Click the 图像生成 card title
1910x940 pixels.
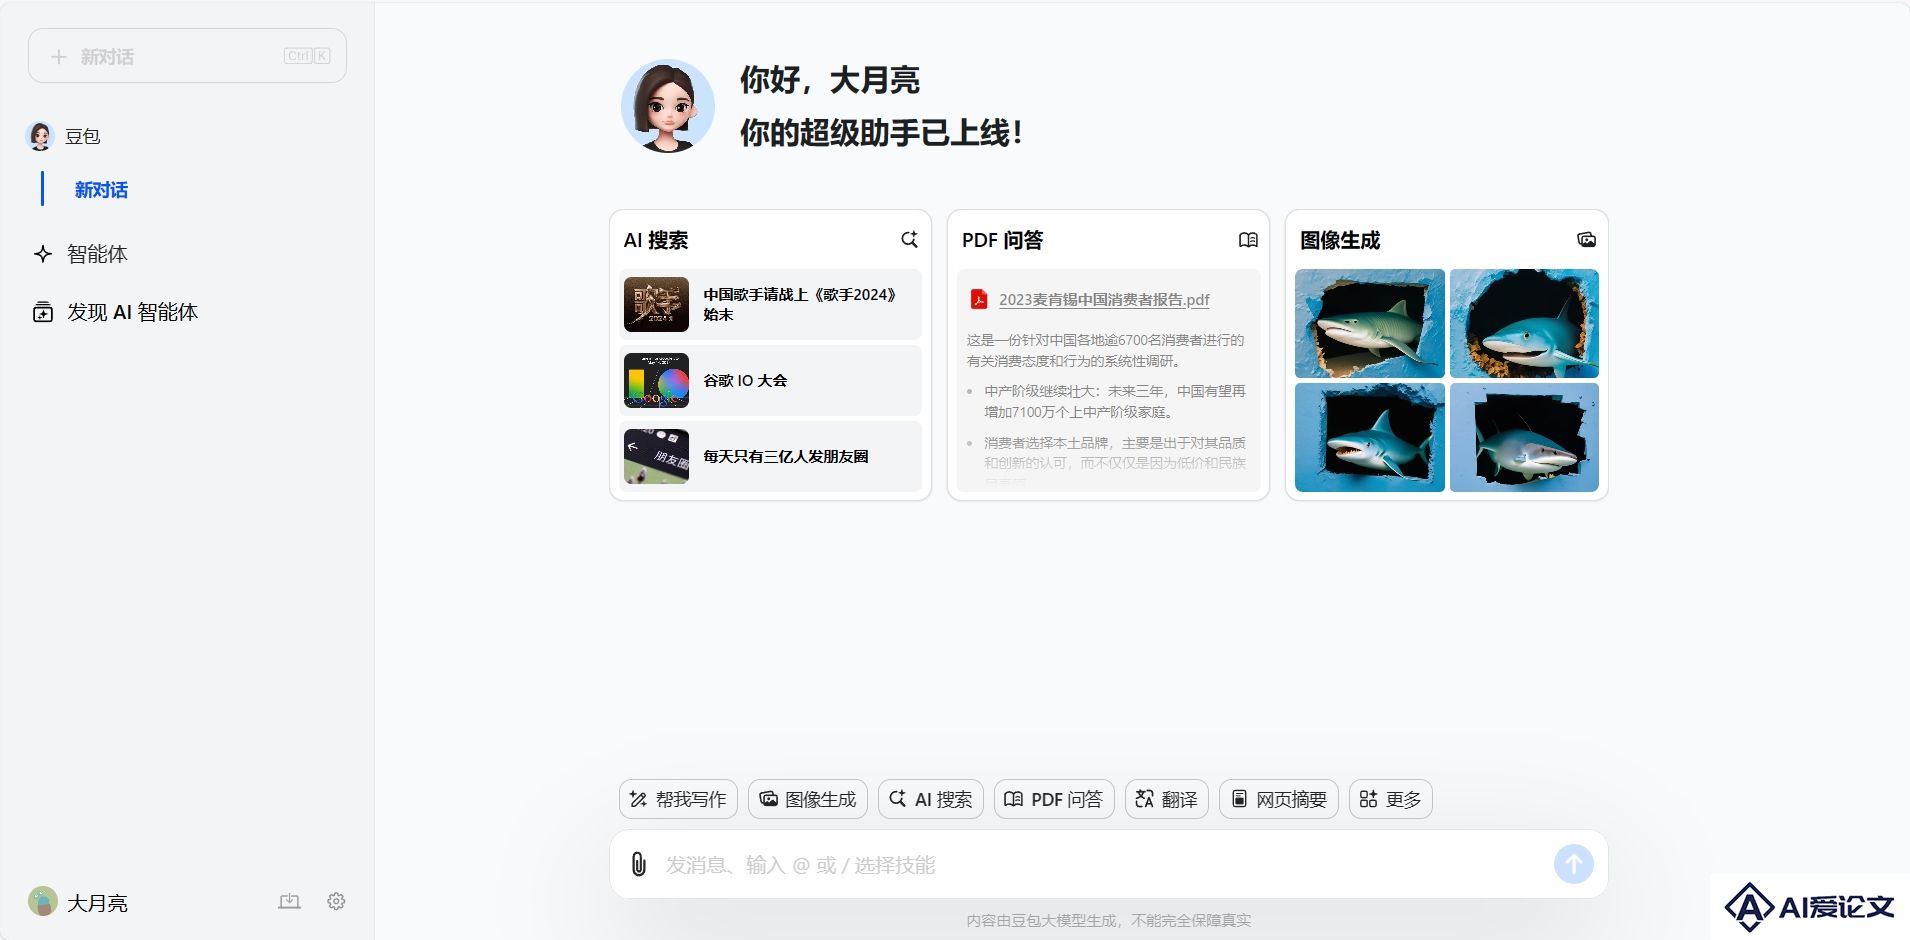[1340, 240]
